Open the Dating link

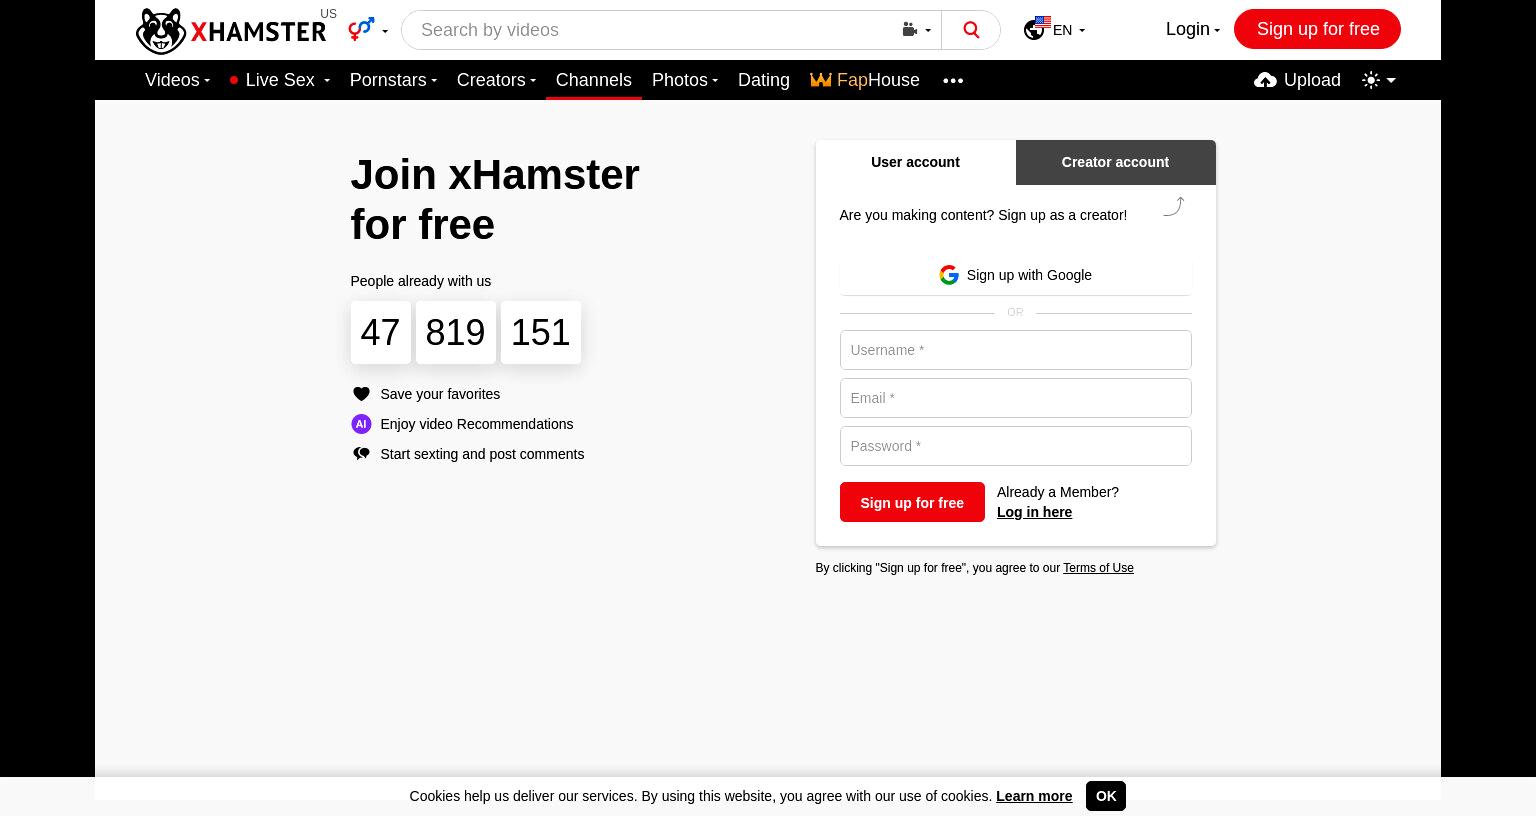pyautogui.click(x=764, y=80)
